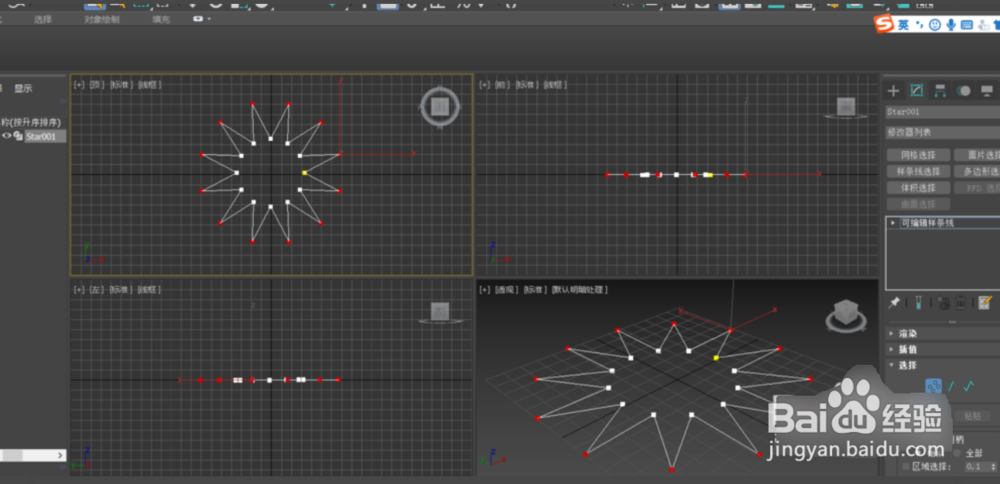
Task: Click the 可编辑样条线 text in modifier stack
Action: [927, 223]
